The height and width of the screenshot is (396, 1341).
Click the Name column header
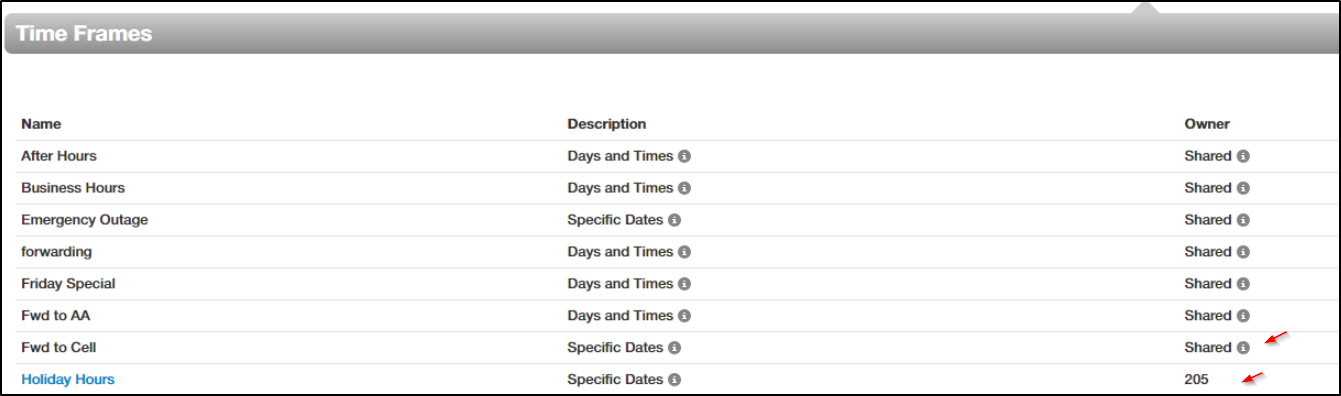pos(41,124)
